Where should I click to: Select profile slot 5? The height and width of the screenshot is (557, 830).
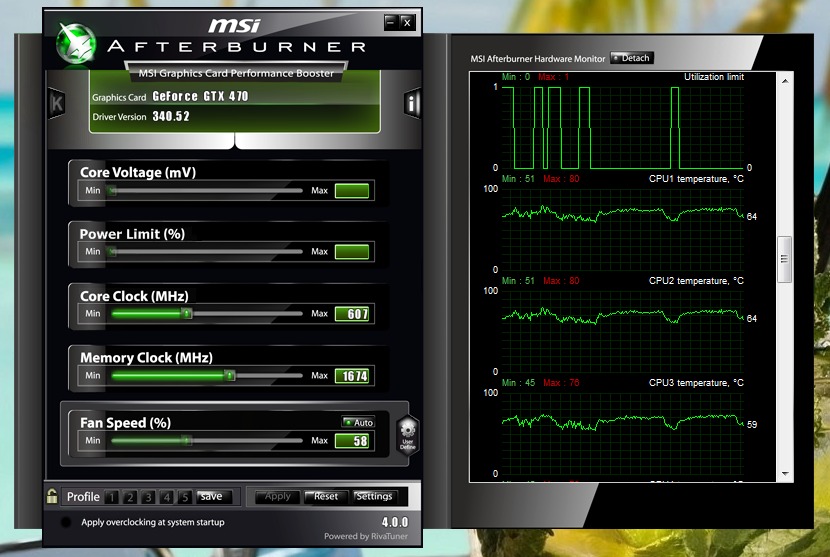click(185, 497)
